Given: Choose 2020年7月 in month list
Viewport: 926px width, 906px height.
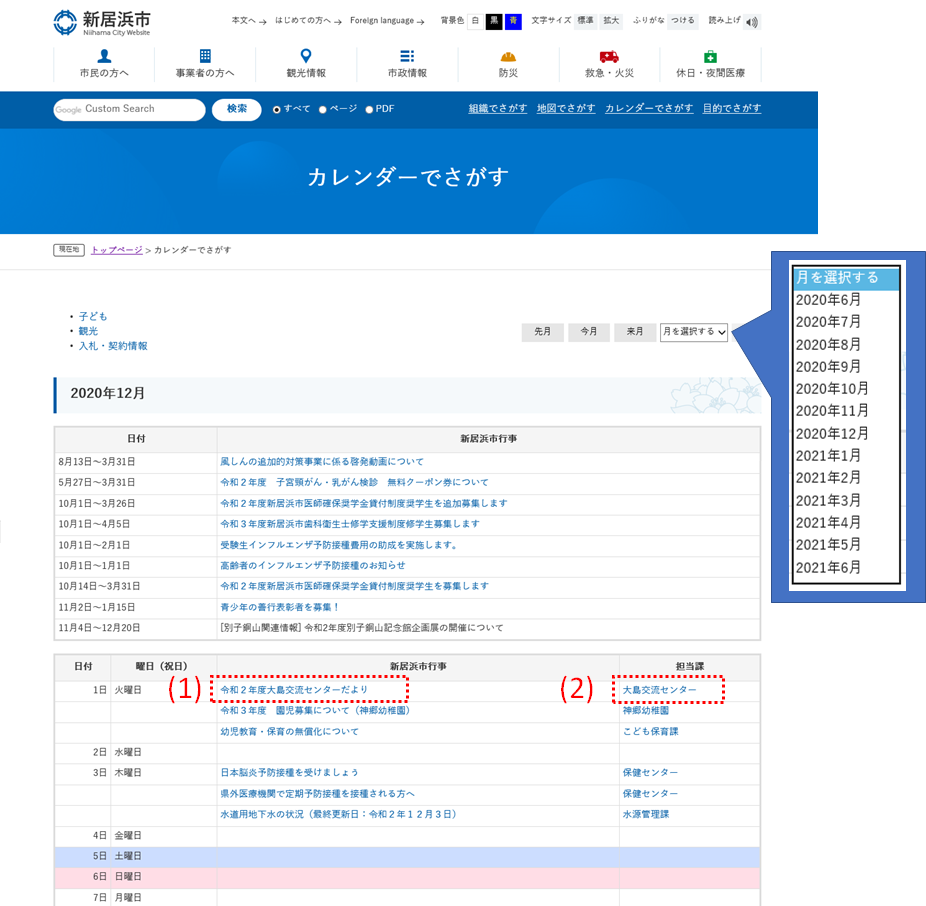Looking at the screenshot, I should click(x=829, y=322).
